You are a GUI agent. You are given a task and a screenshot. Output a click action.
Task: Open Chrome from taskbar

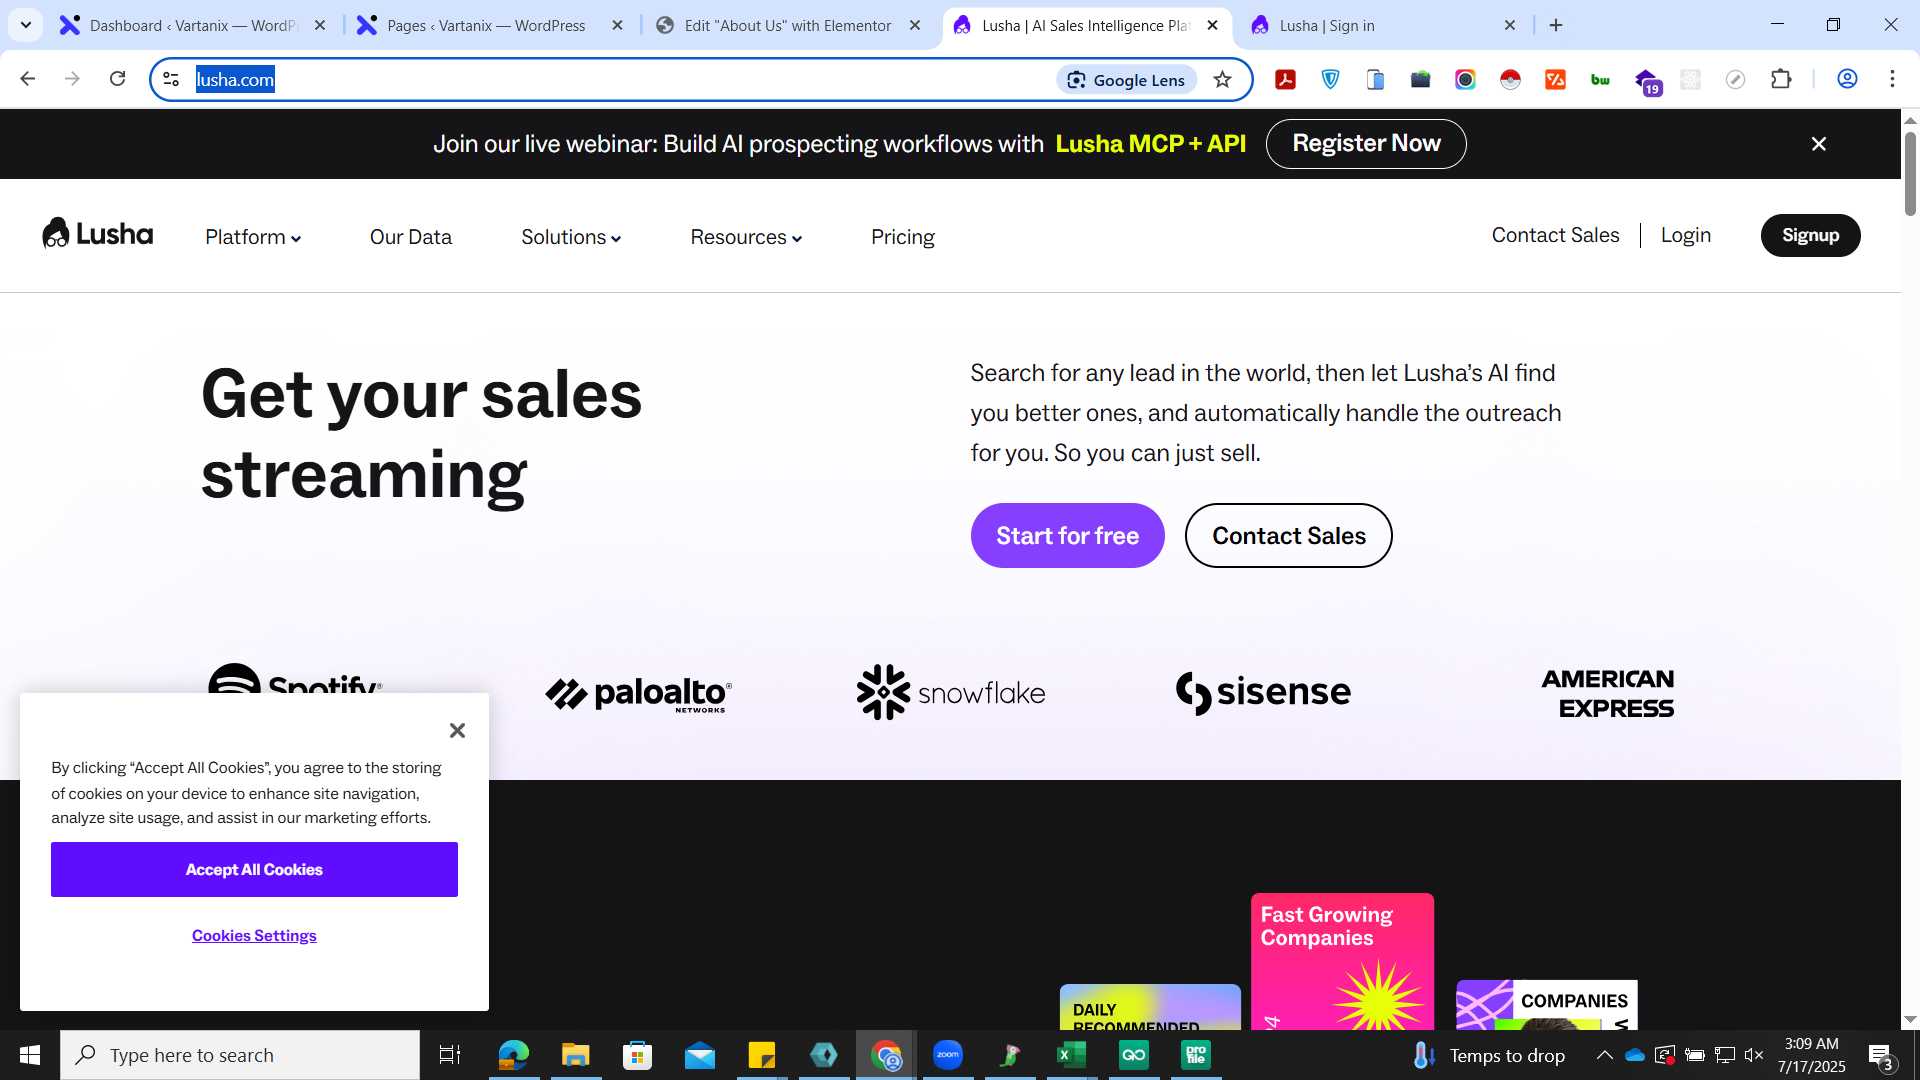886,1055
